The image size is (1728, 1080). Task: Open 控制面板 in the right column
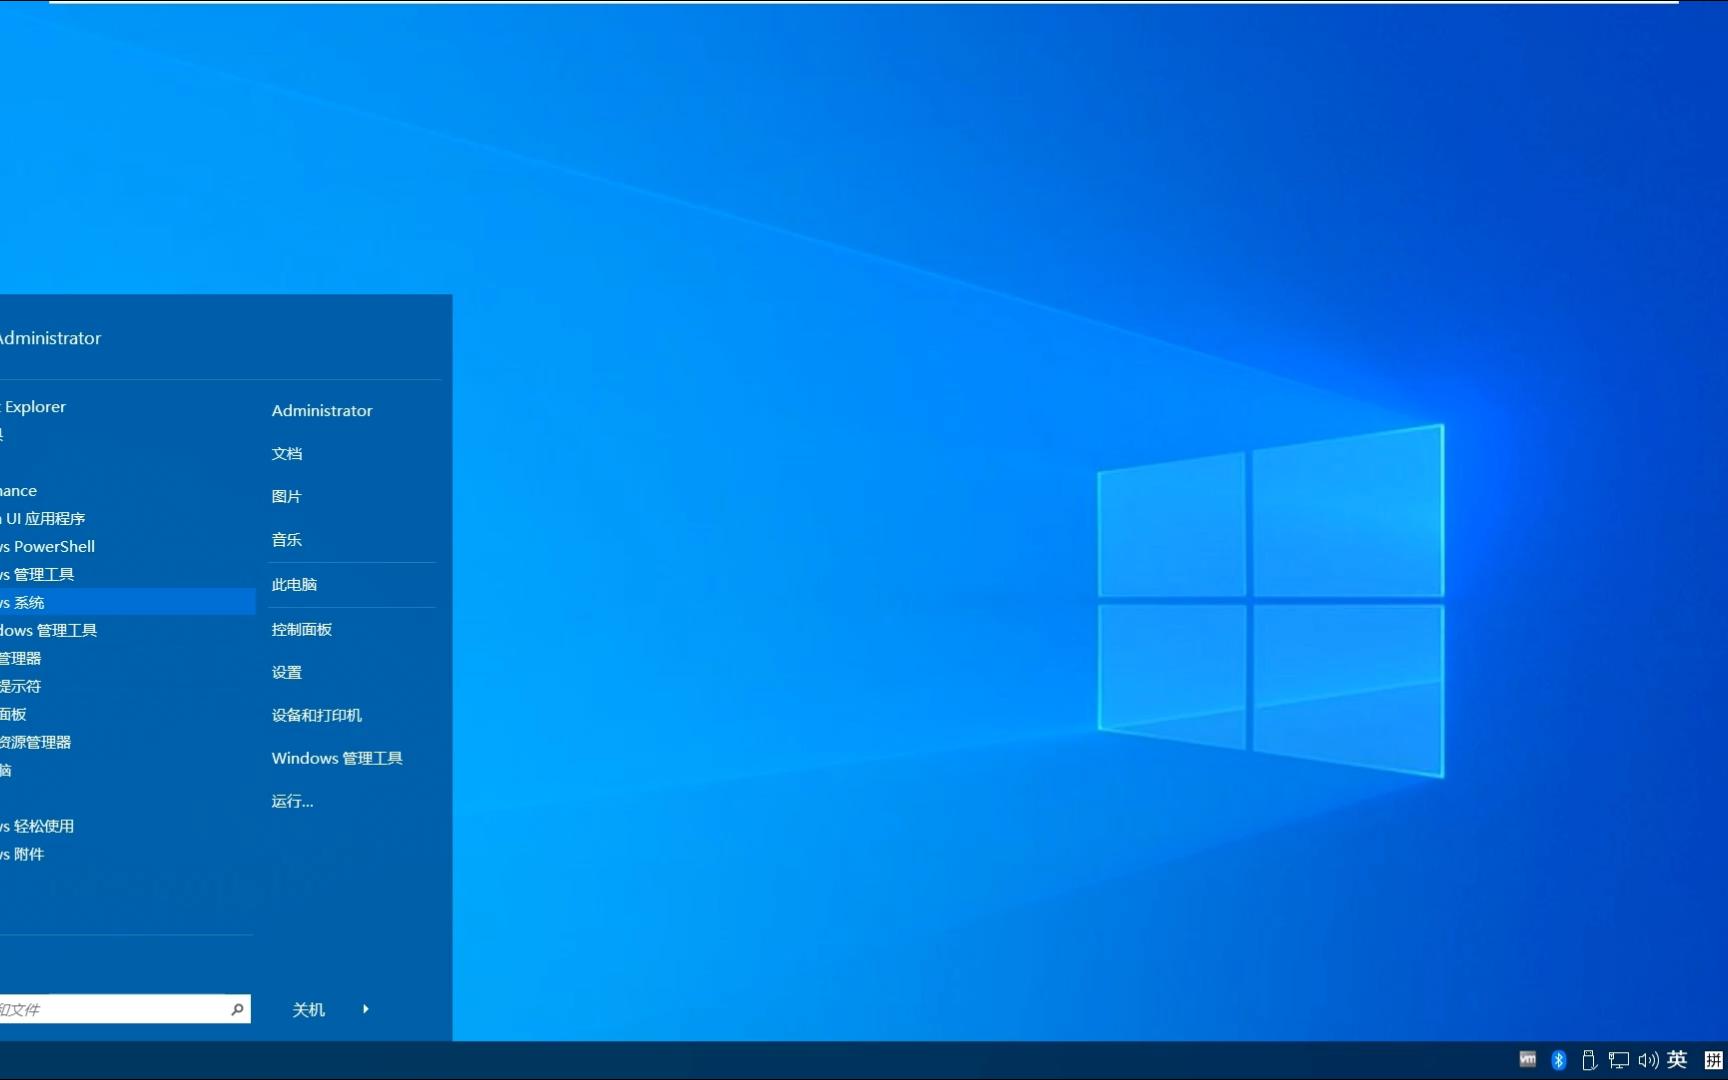[302, 630]
